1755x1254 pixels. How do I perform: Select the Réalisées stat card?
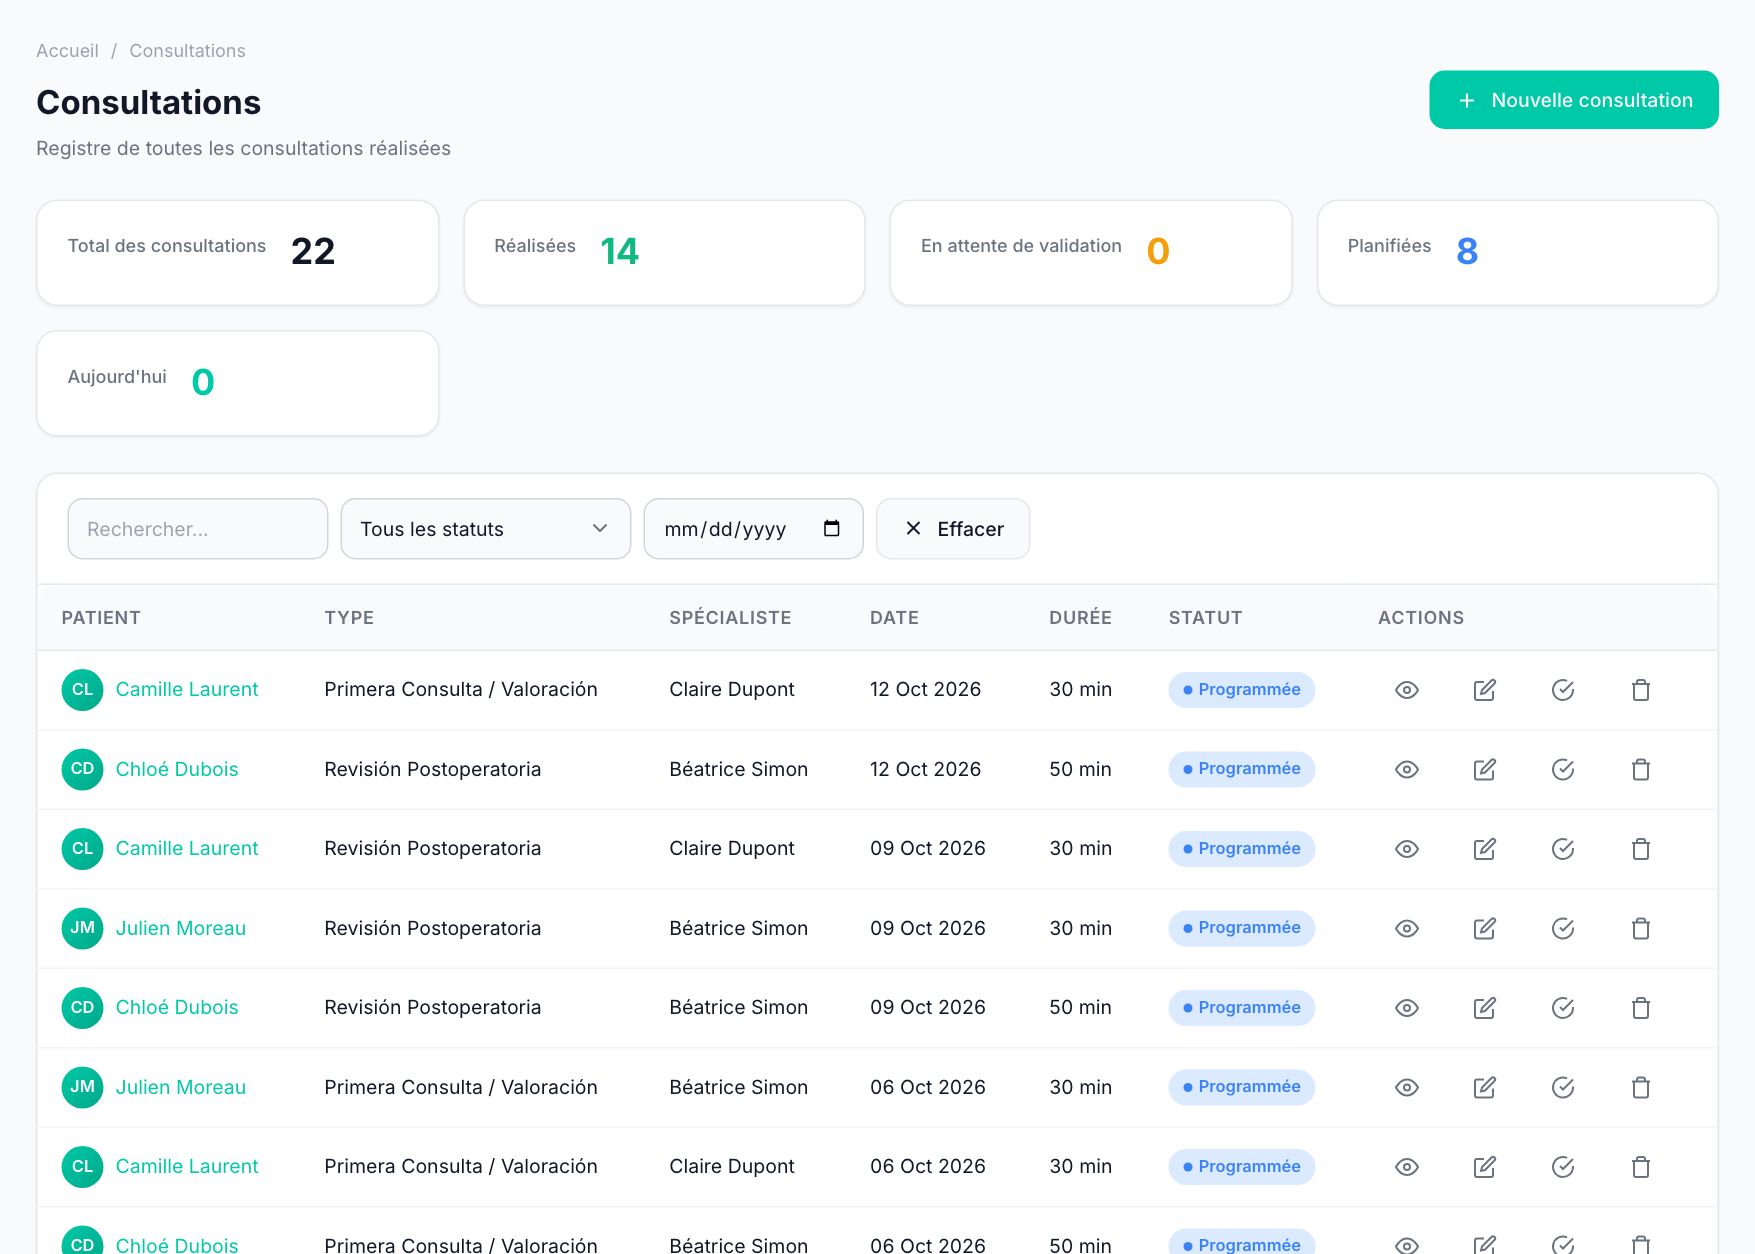pos(664,252)
